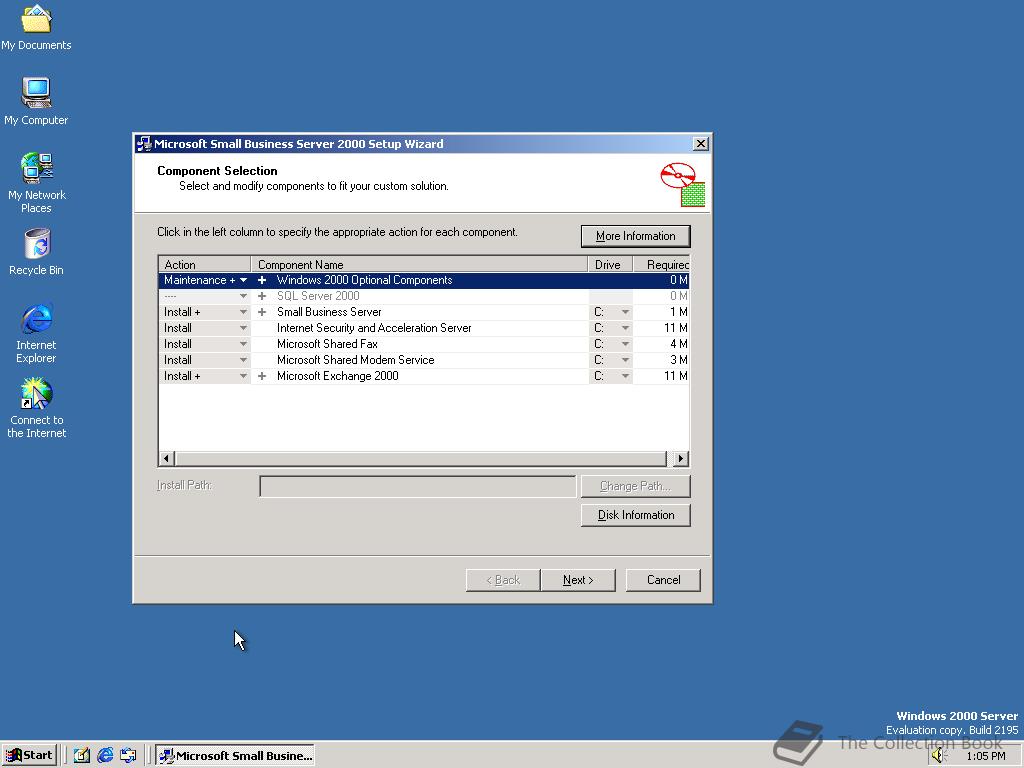Viewport: 1024px width, 768px height.
Task: Expand SQL Server 2000 plus sign
Action: (262, 296)
